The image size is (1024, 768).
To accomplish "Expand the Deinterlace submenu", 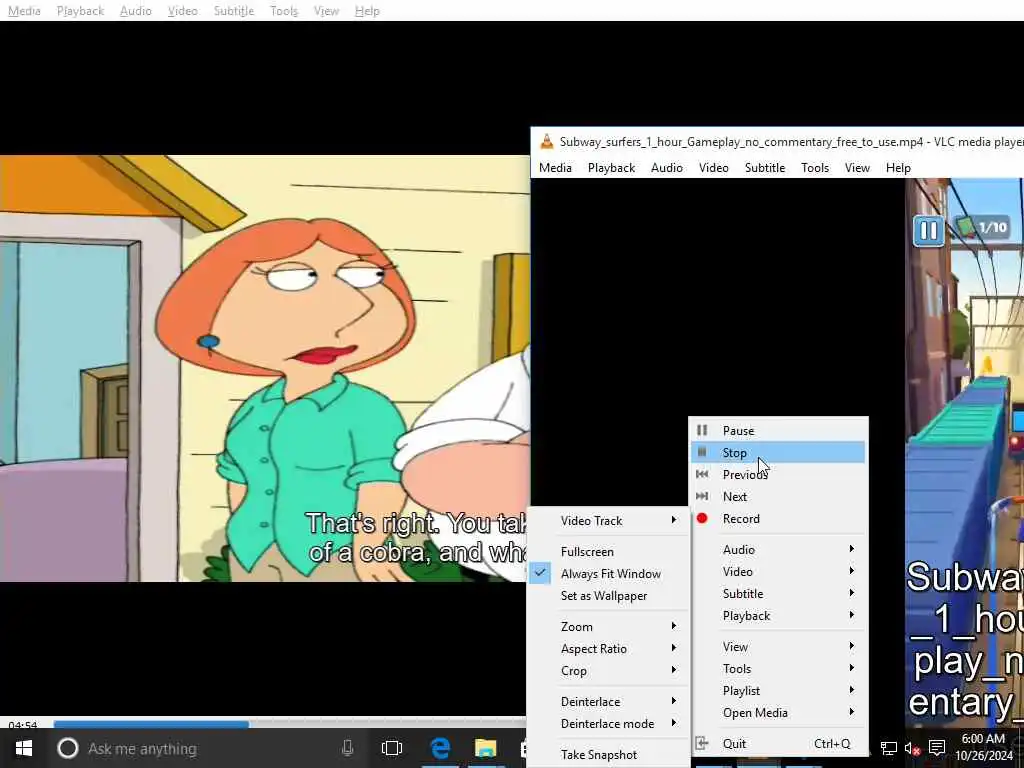I will pyautogui.click(x=609, y=701).
